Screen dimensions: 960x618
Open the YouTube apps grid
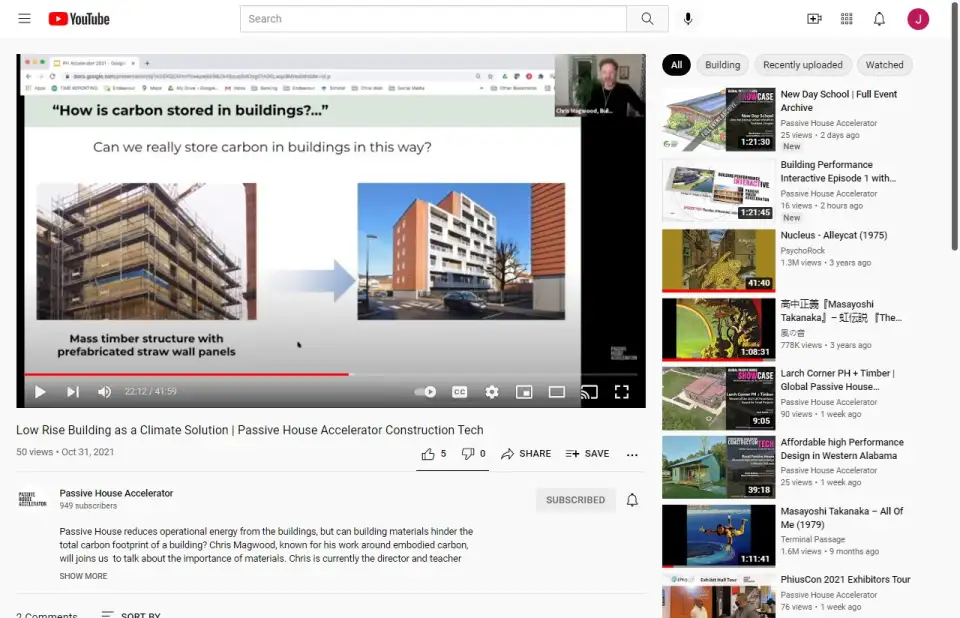(847, 19)
